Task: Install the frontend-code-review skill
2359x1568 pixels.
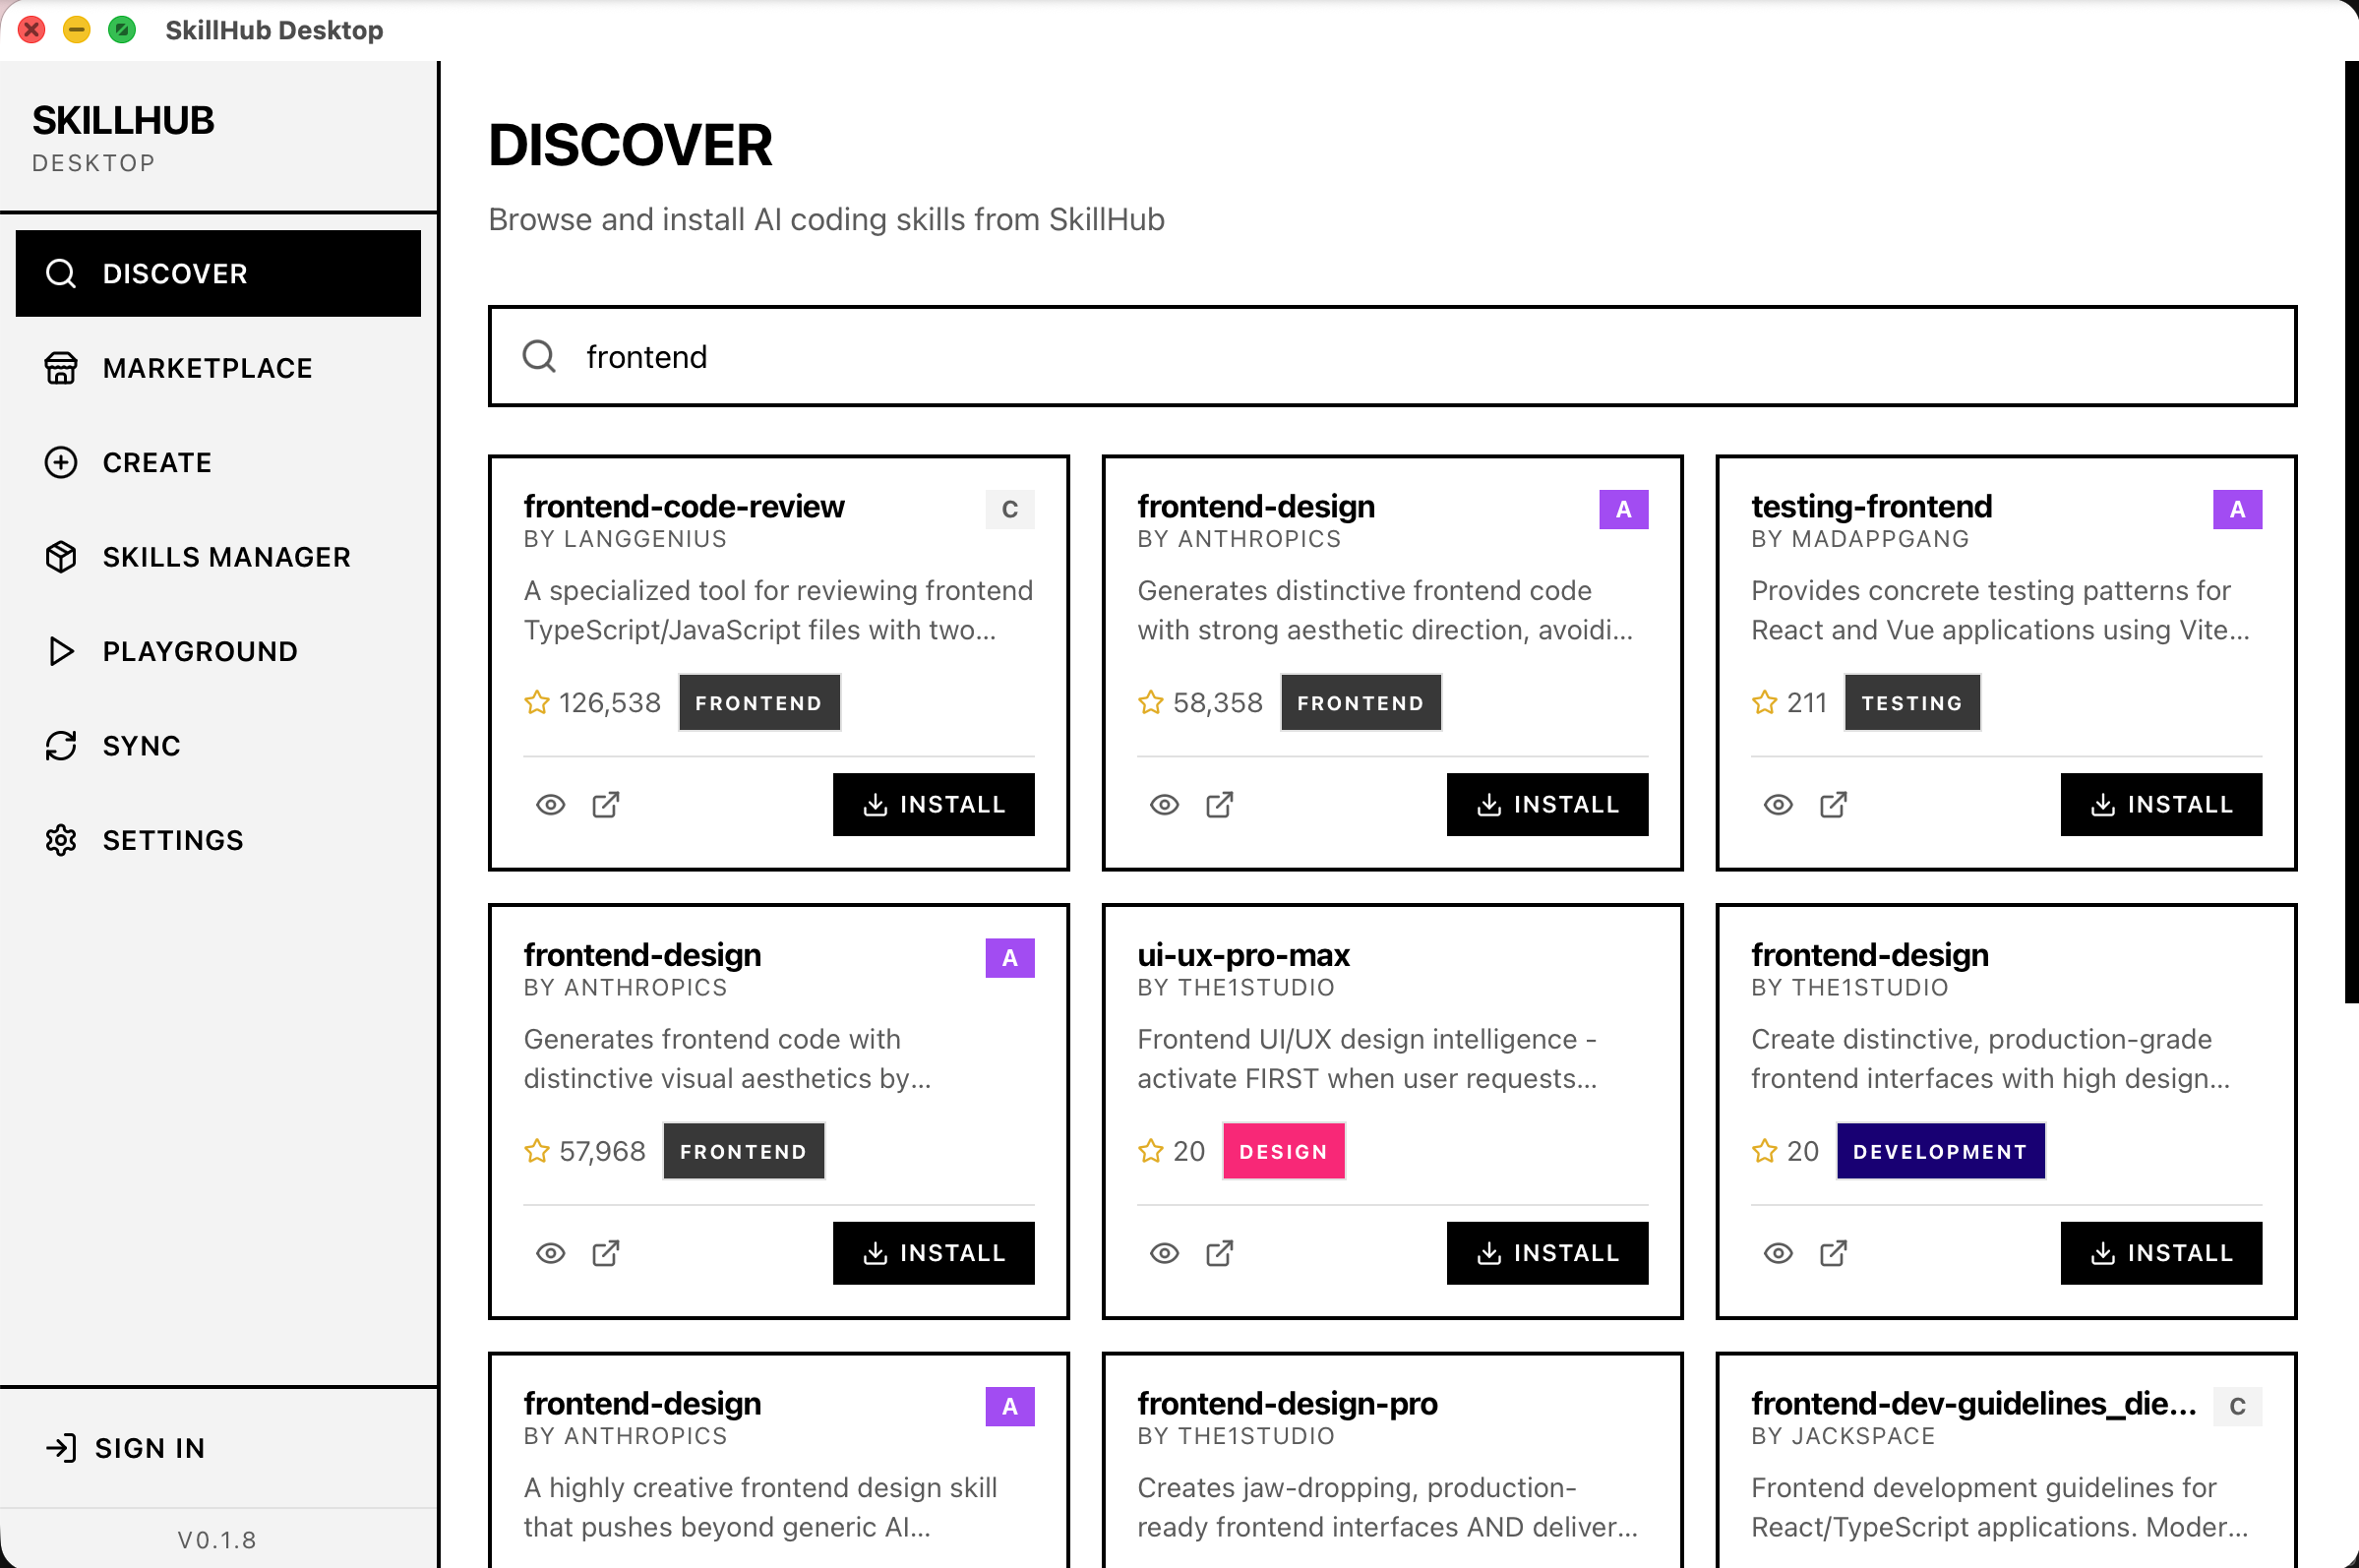Action: click(933, 805)
